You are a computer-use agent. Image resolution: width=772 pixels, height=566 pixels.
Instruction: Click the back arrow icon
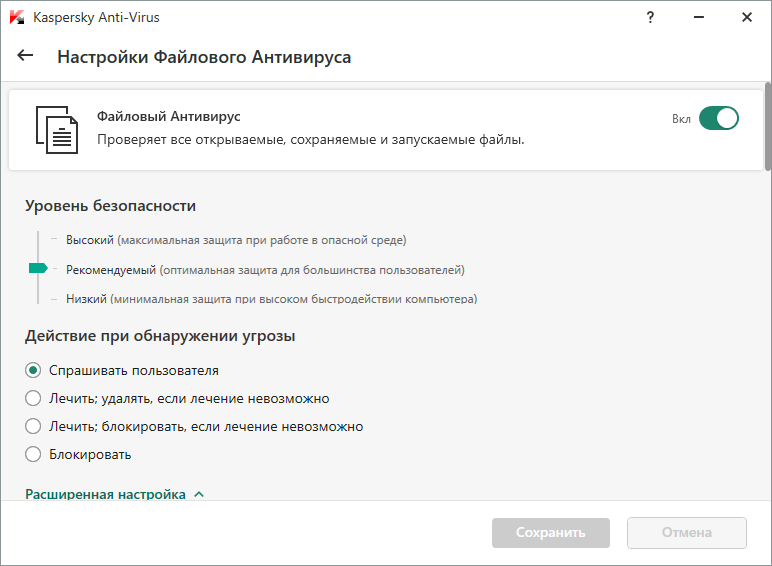tap(25, 56)
